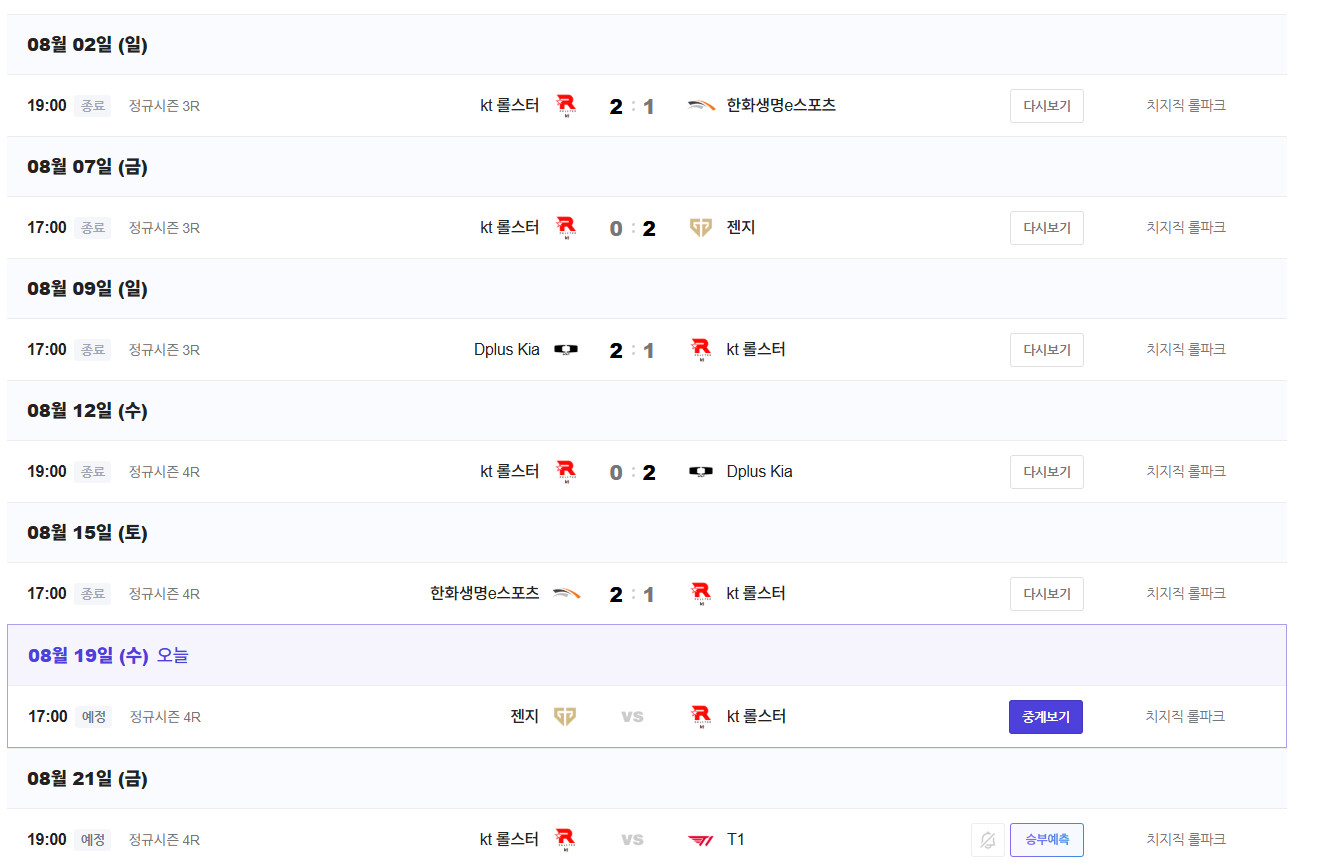Image resolution: width=1318 pixels, height=864 pixels.
Task: Click kt 롤스터 logo in 08월 12일 match
Action: (x=566, y=471)
